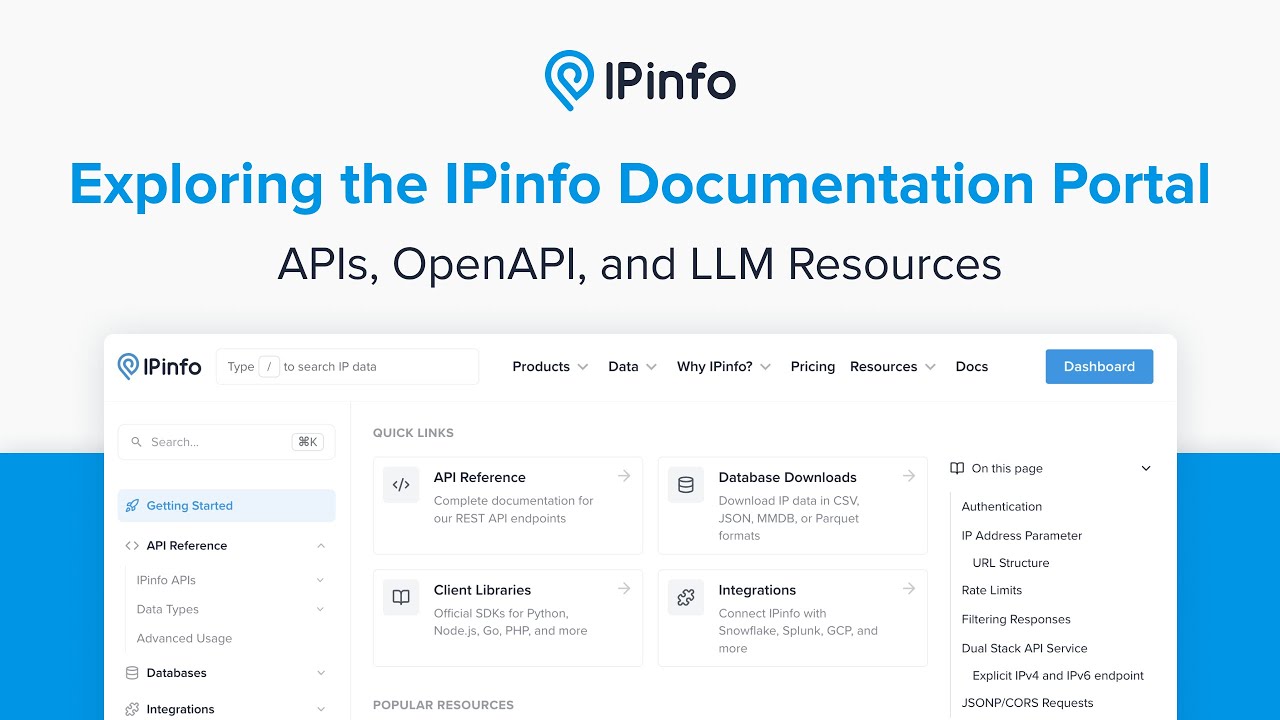Click the arrow on Client Libraries card
Image resolution: width=1280 pixels, height=720 pixels.
tap(624, 589)
